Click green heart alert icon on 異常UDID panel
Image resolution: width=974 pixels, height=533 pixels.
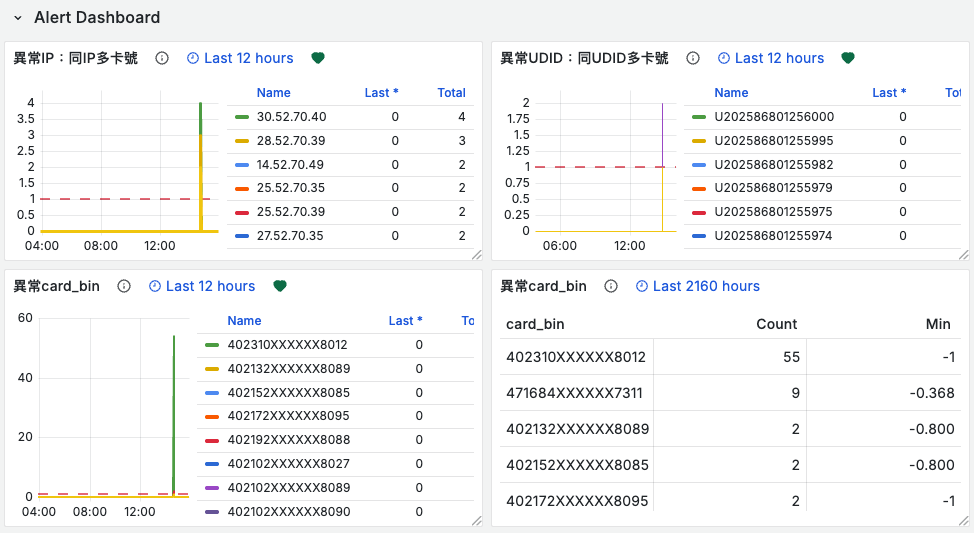847,58
